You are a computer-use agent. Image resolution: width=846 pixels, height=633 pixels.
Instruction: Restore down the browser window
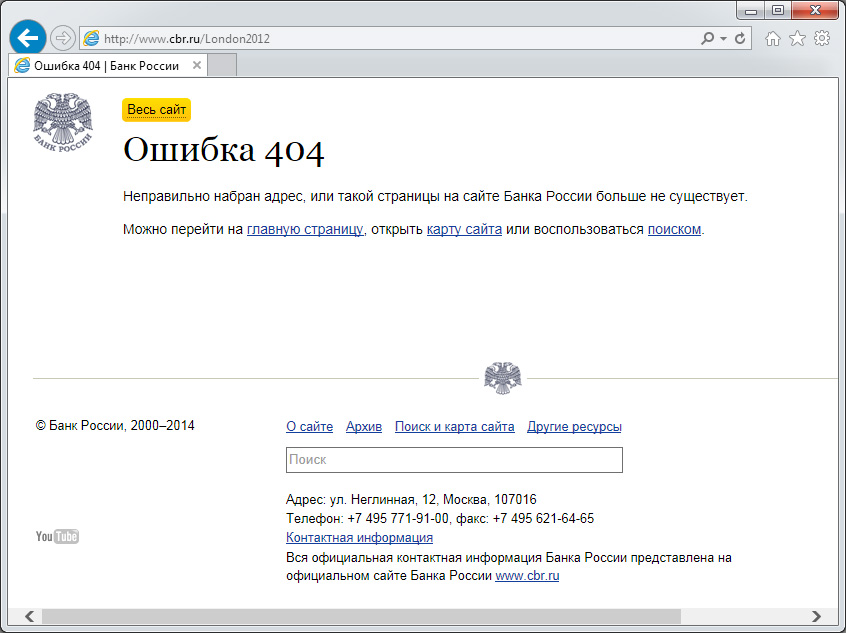click(777, 10)
